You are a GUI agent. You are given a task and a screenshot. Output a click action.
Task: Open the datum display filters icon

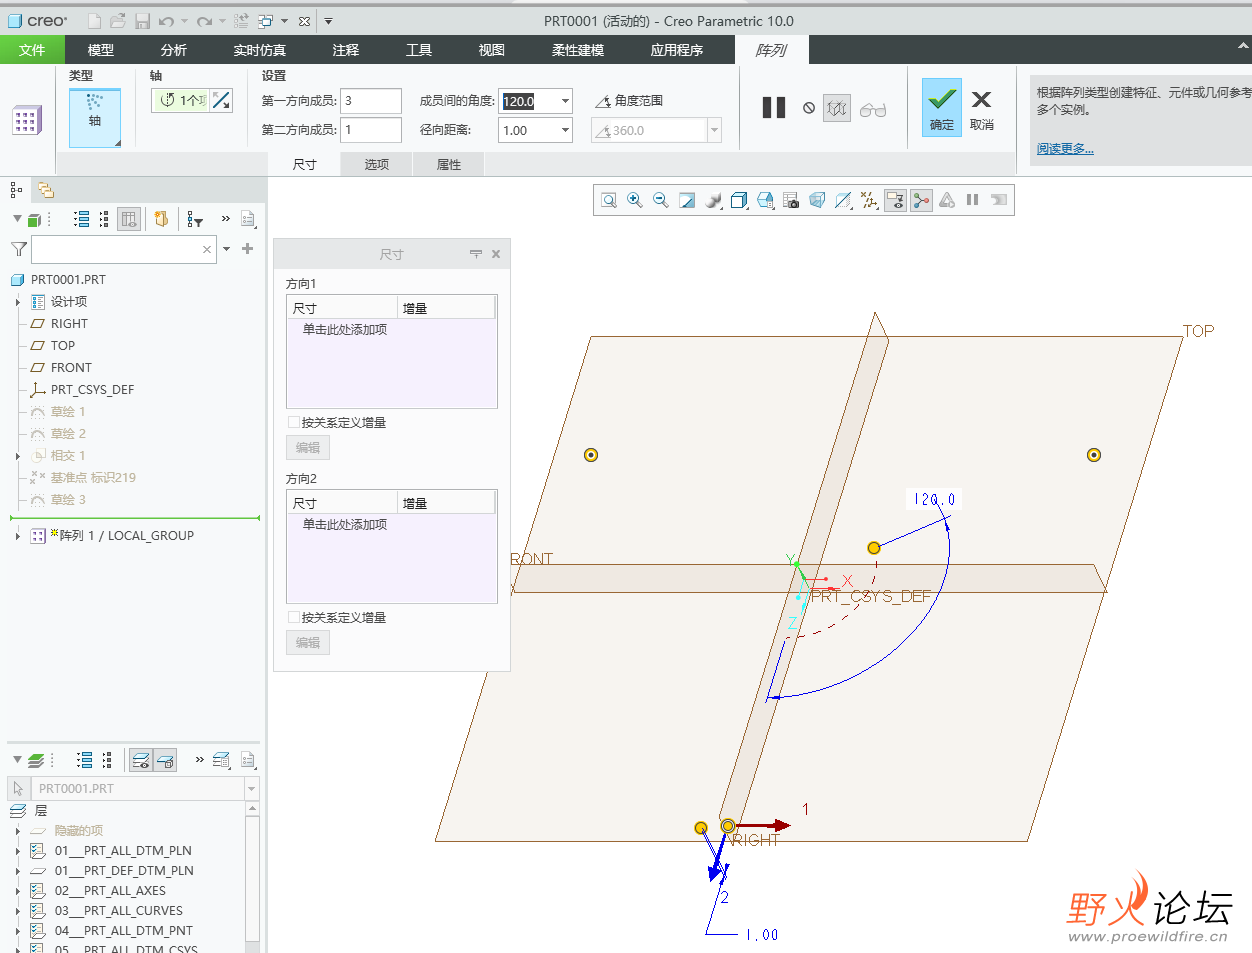pos(869,200)
